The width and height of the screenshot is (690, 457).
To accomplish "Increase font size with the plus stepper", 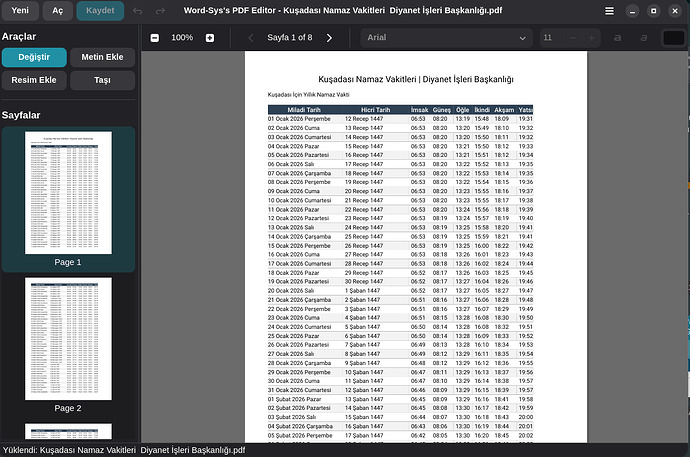I will [592, 38].
